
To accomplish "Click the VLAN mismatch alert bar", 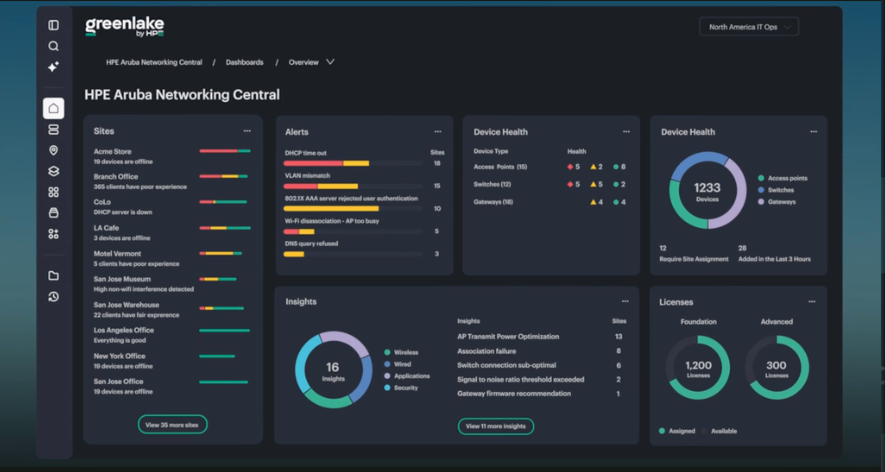I will [353, 186].
